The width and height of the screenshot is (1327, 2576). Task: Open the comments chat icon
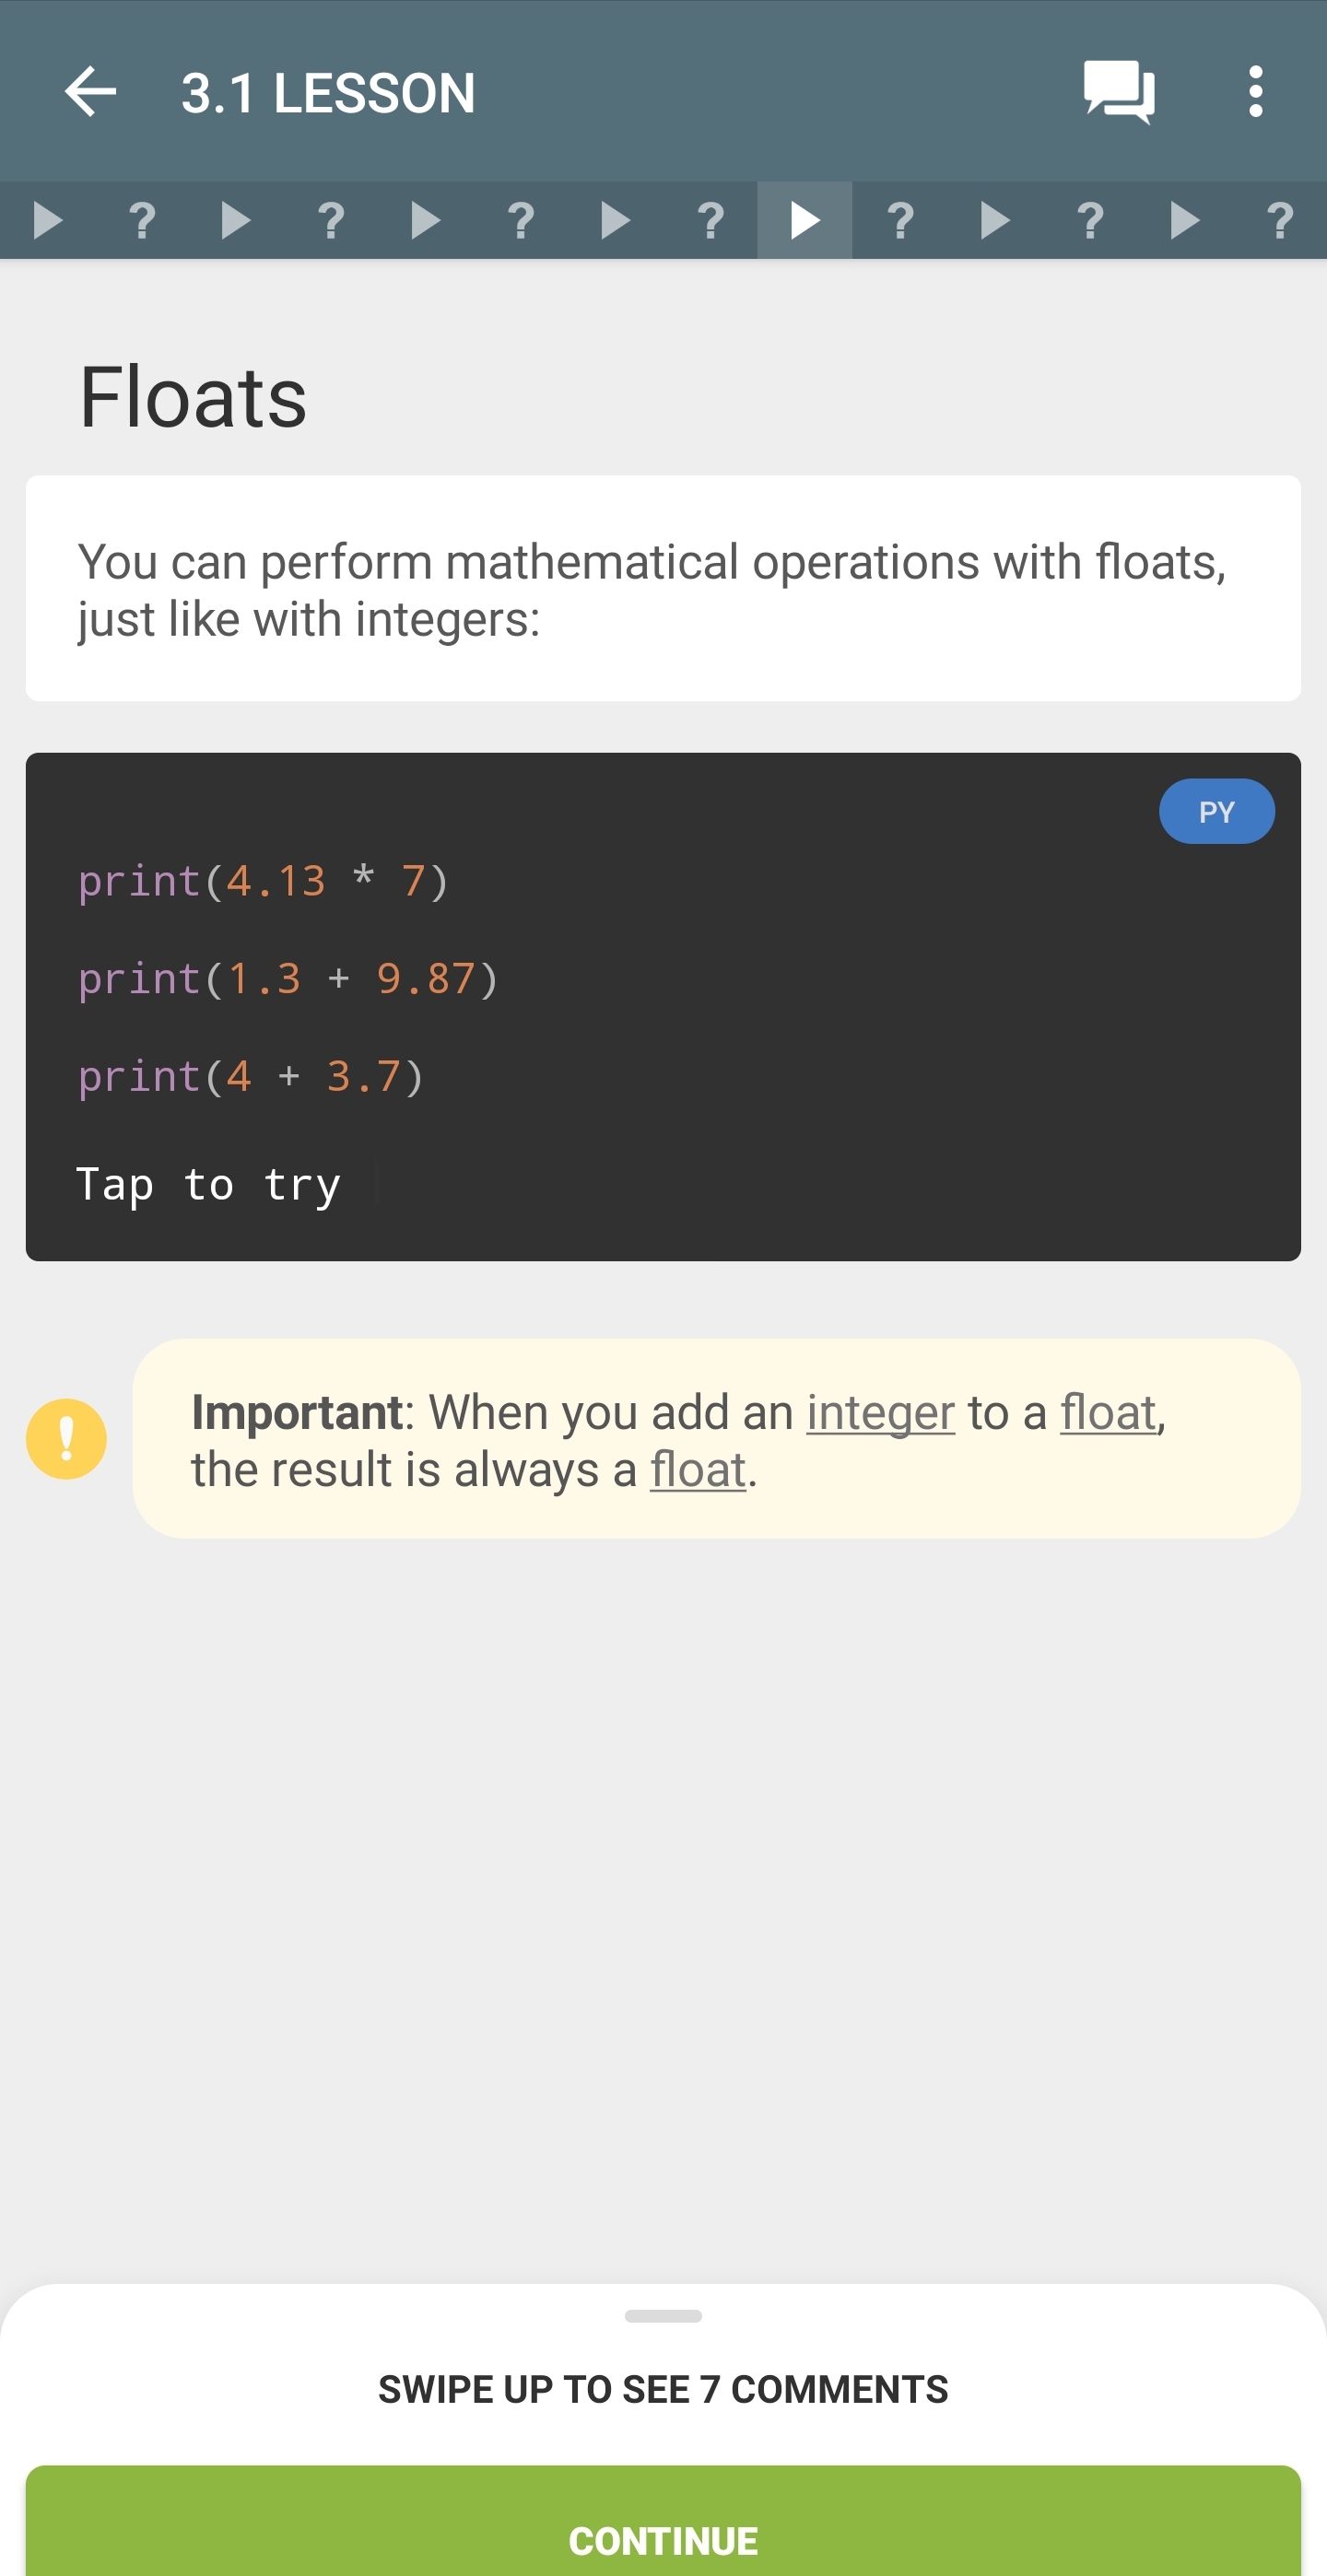(1118, 92)
